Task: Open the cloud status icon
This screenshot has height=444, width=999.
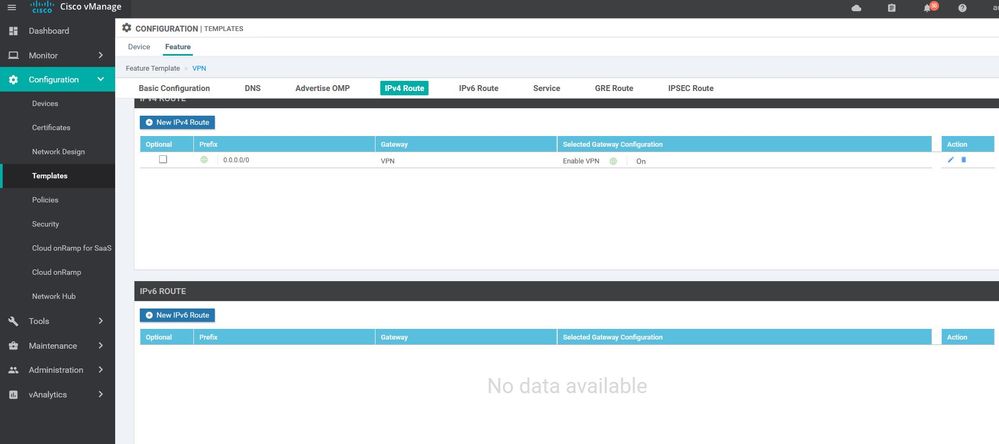Action: [x=856, y=8]
